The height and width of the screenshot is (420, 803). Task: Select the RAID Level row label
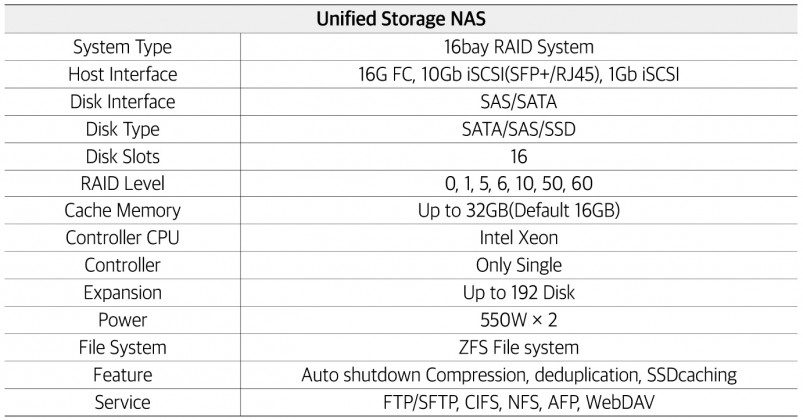(x=122, y=183)
